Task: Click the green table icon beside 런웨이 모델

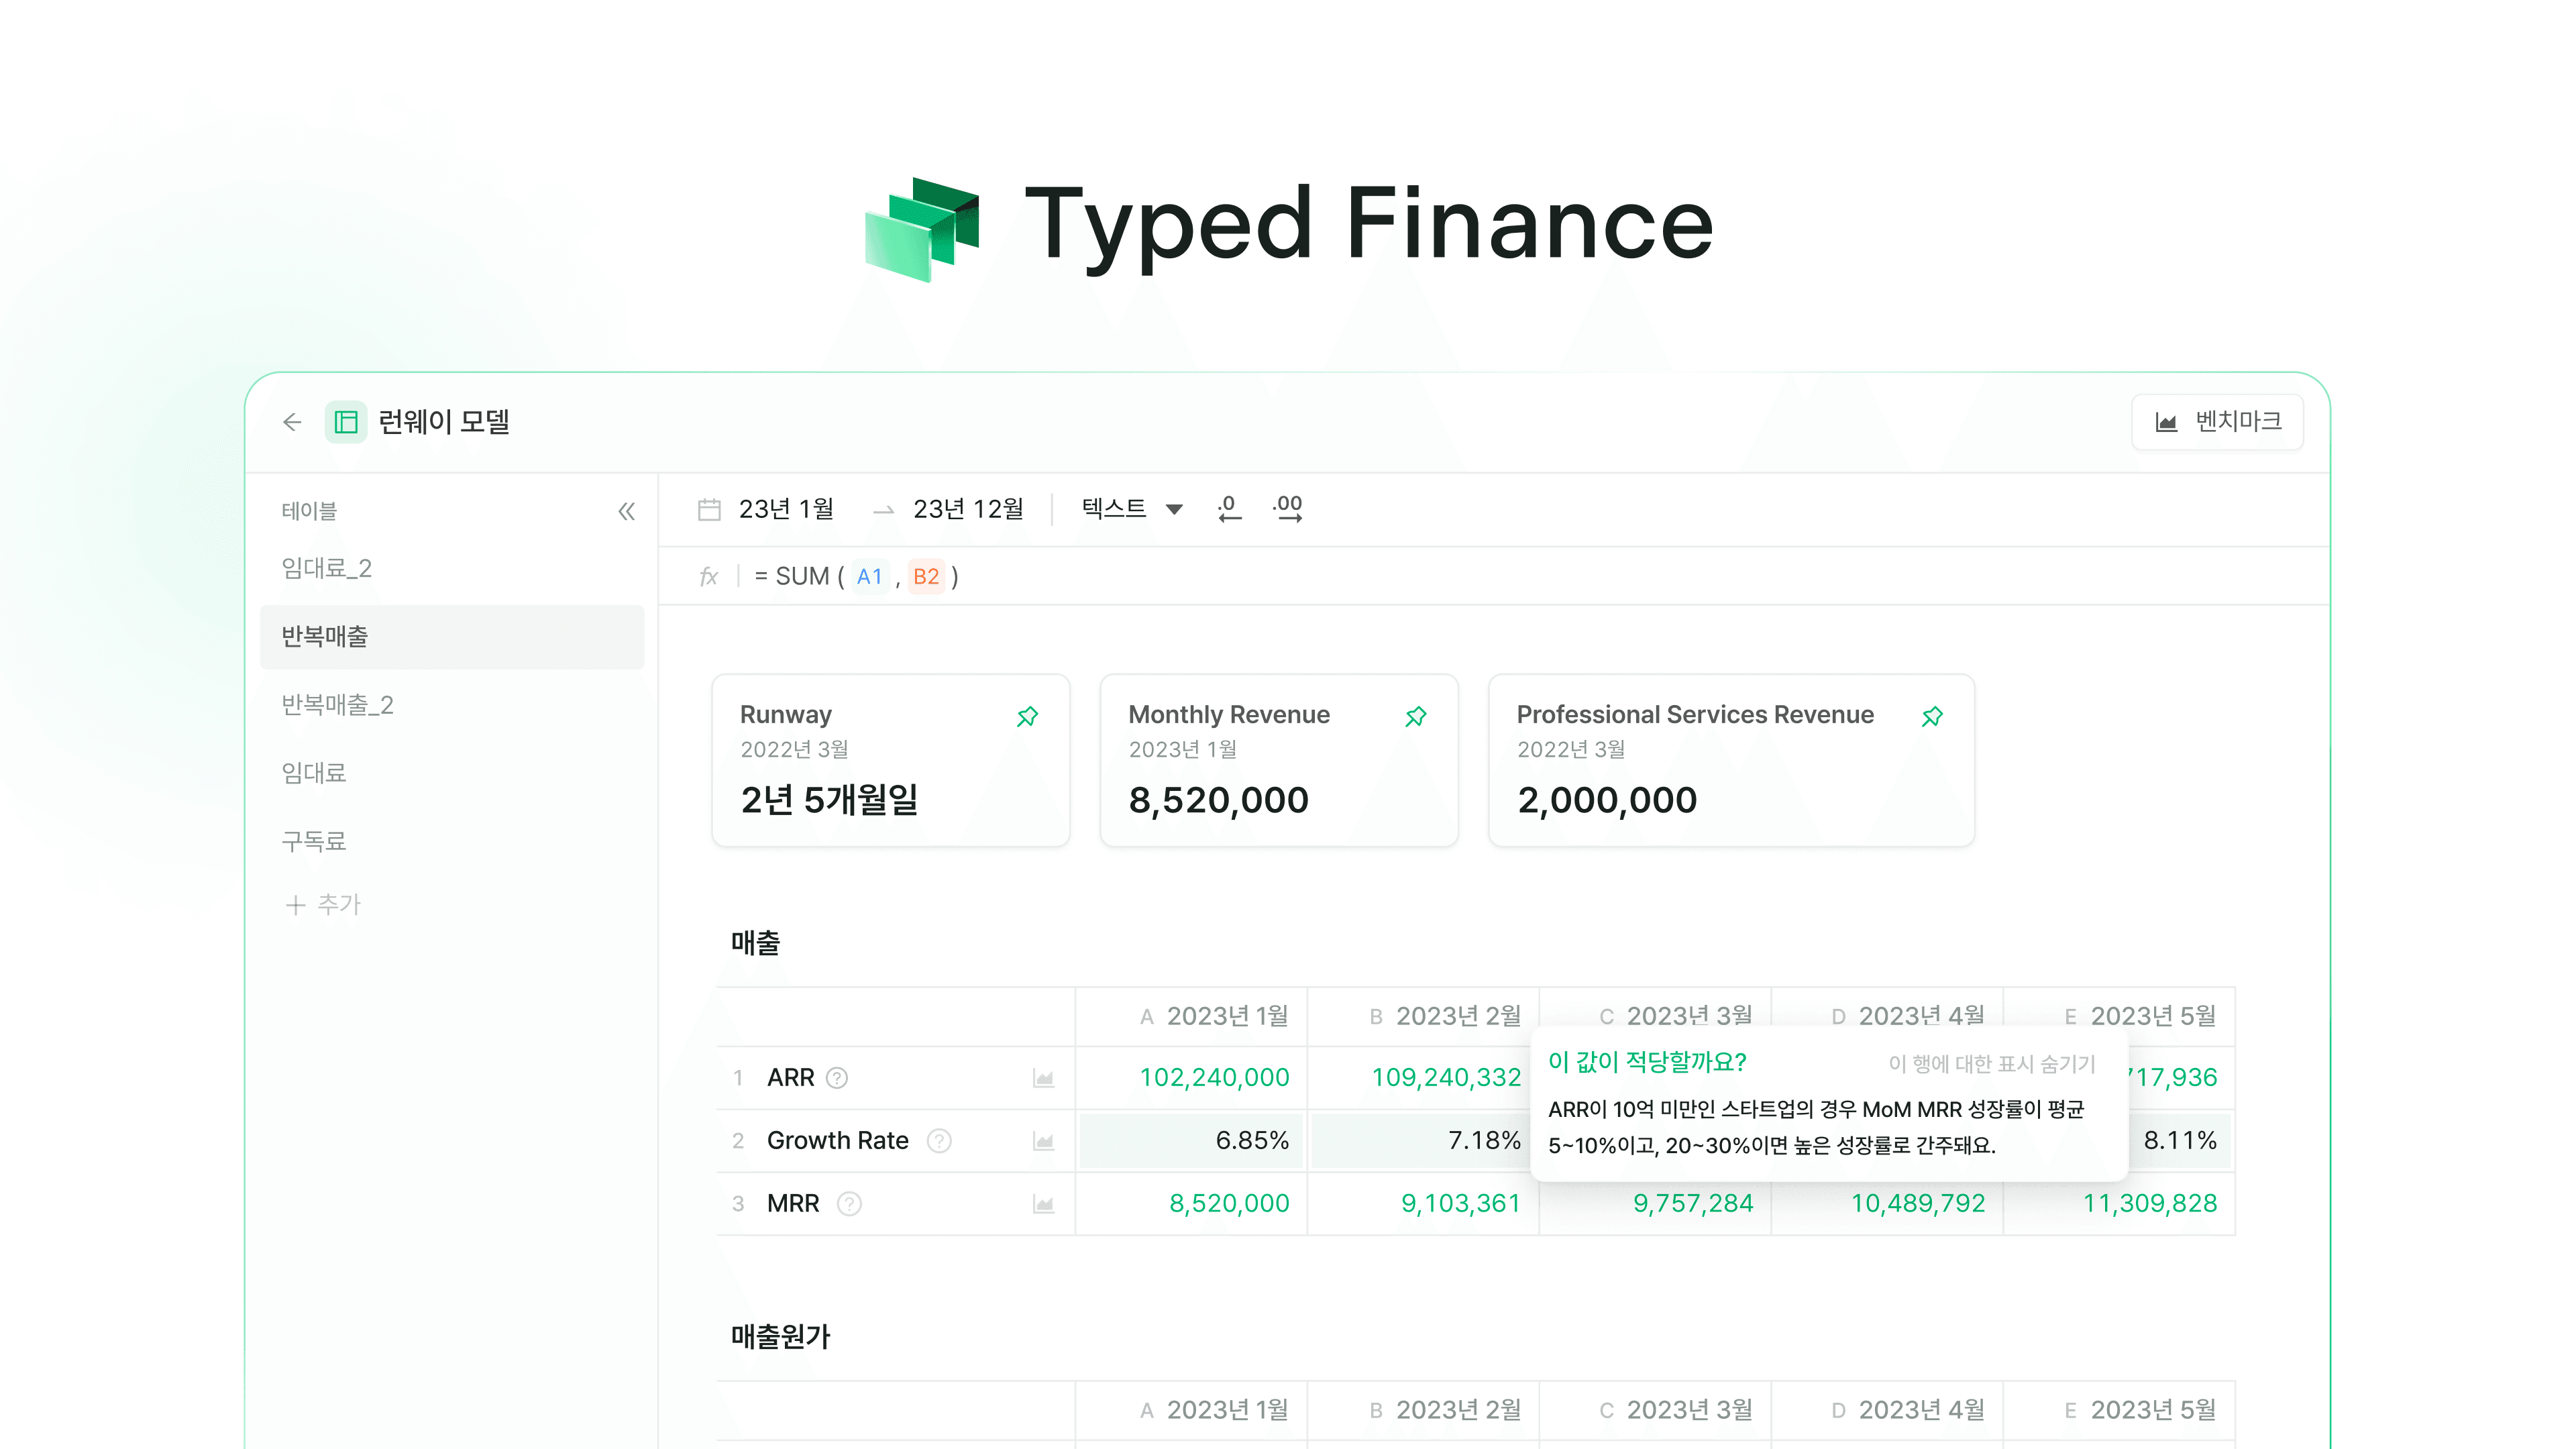Action: [x=345, y=422]
